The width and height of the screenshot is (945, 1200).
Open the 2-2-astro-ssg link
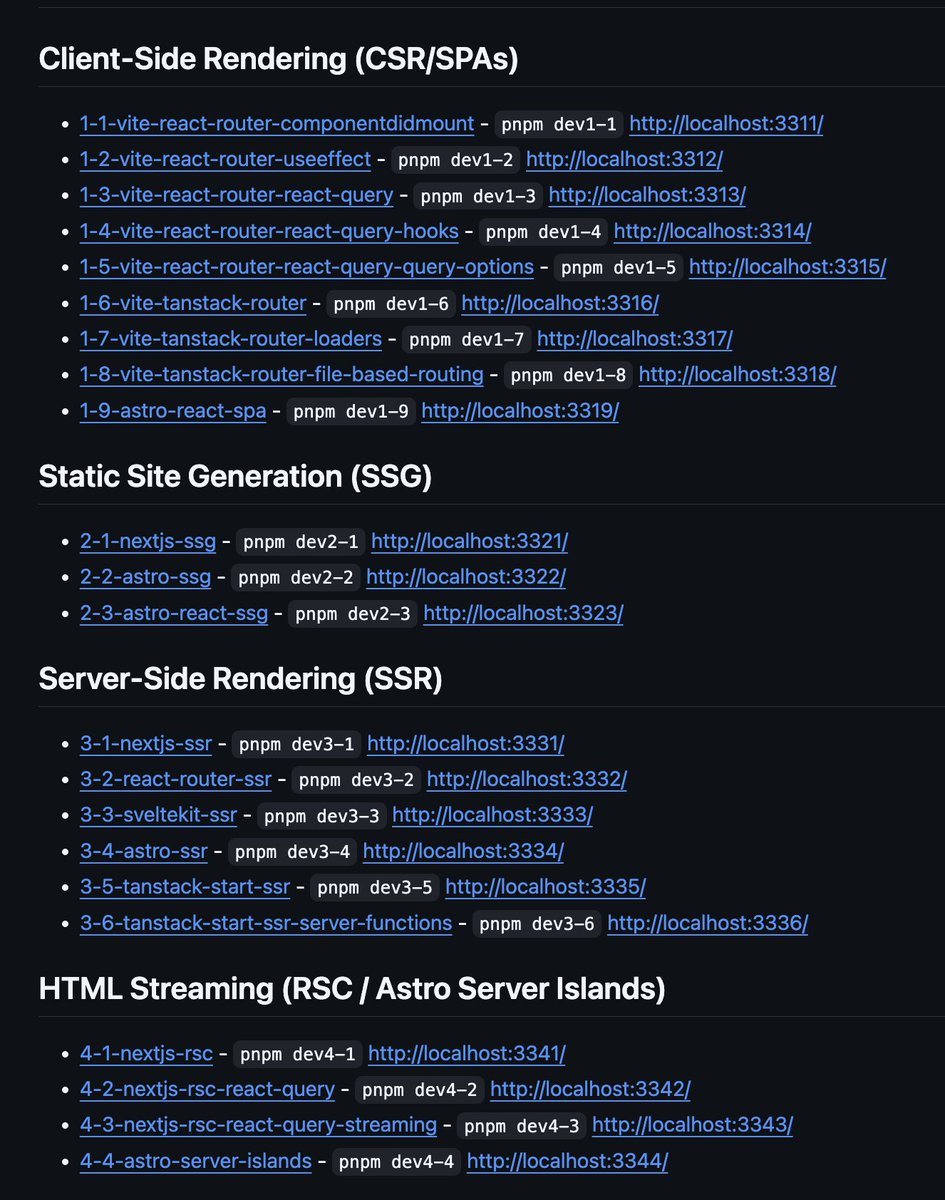146,578
